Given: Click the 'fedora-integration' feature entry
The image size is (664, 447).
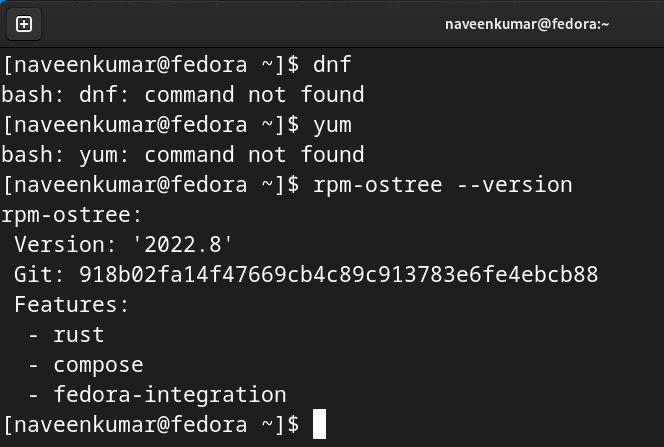Looking at the screenshot, I should click(170, 394).
